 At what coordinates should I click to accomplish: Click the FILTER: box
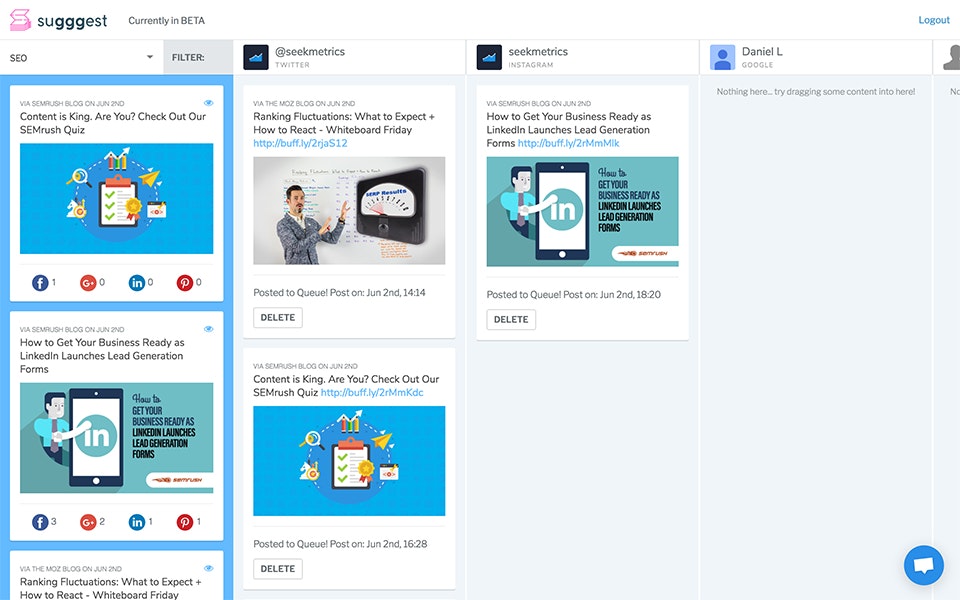pyautogui.click(x=198, y=58)
